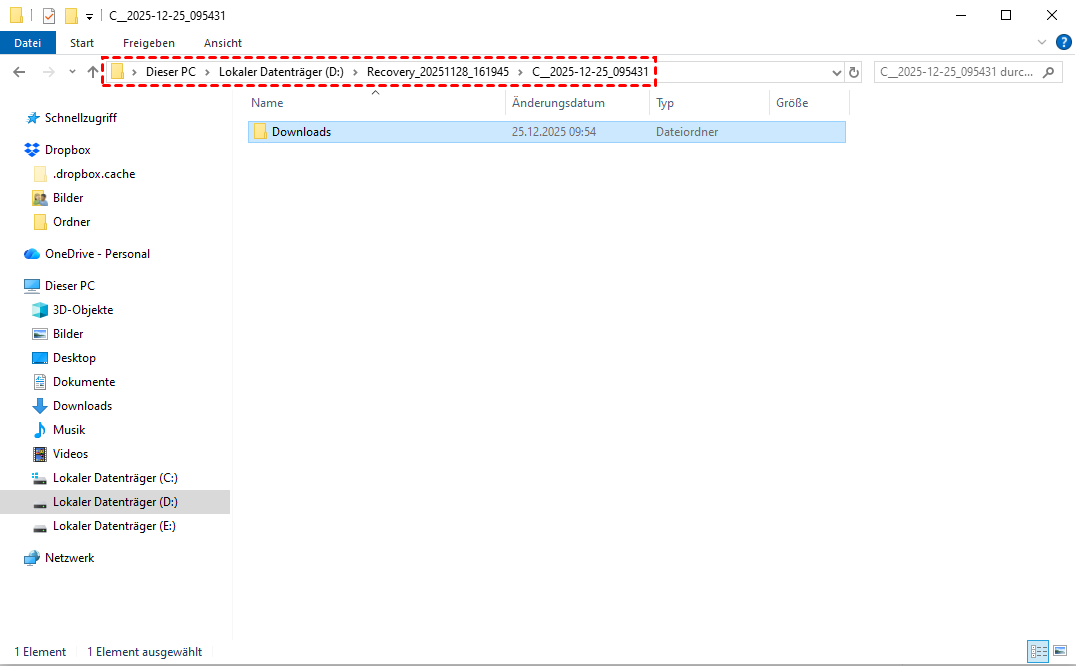
Task: Select Dropbox in the navigation pane
Action: [x=67, y=150]
